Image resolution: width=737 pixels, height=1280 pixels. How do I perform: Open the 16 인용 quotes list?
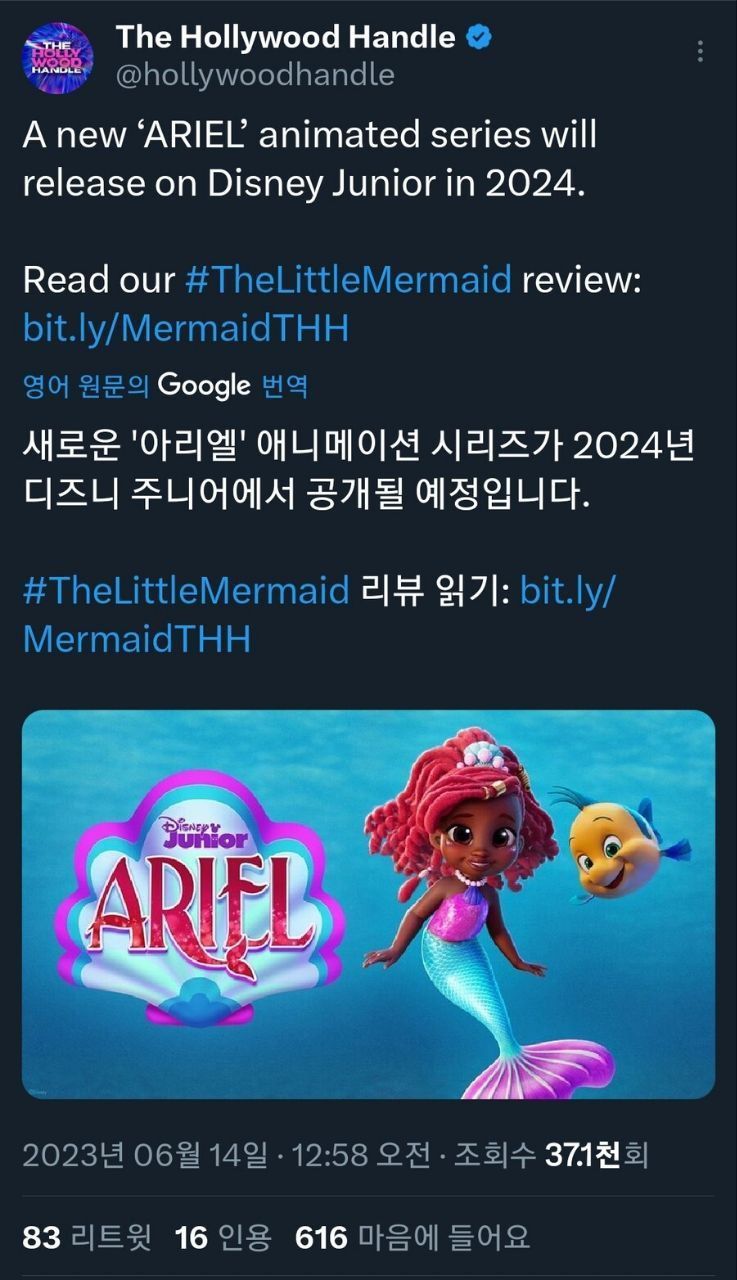pos(223,1238)
